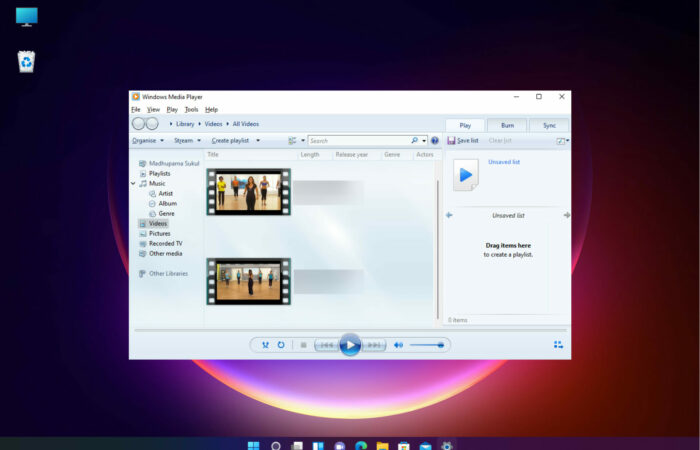The image size is (700, 450).
Task: Click the Stop playback button
Action: coord(304,345)
